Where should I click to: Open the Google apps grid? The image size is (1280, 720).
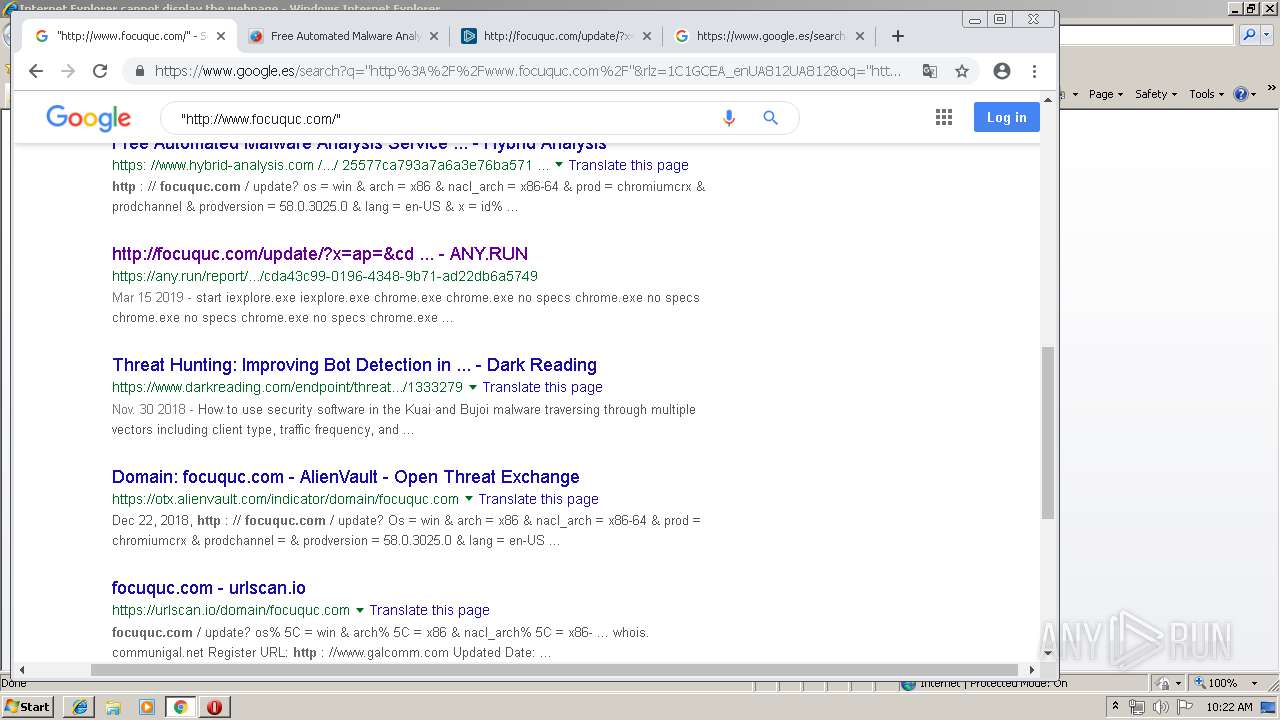click(x=944, y=118)
